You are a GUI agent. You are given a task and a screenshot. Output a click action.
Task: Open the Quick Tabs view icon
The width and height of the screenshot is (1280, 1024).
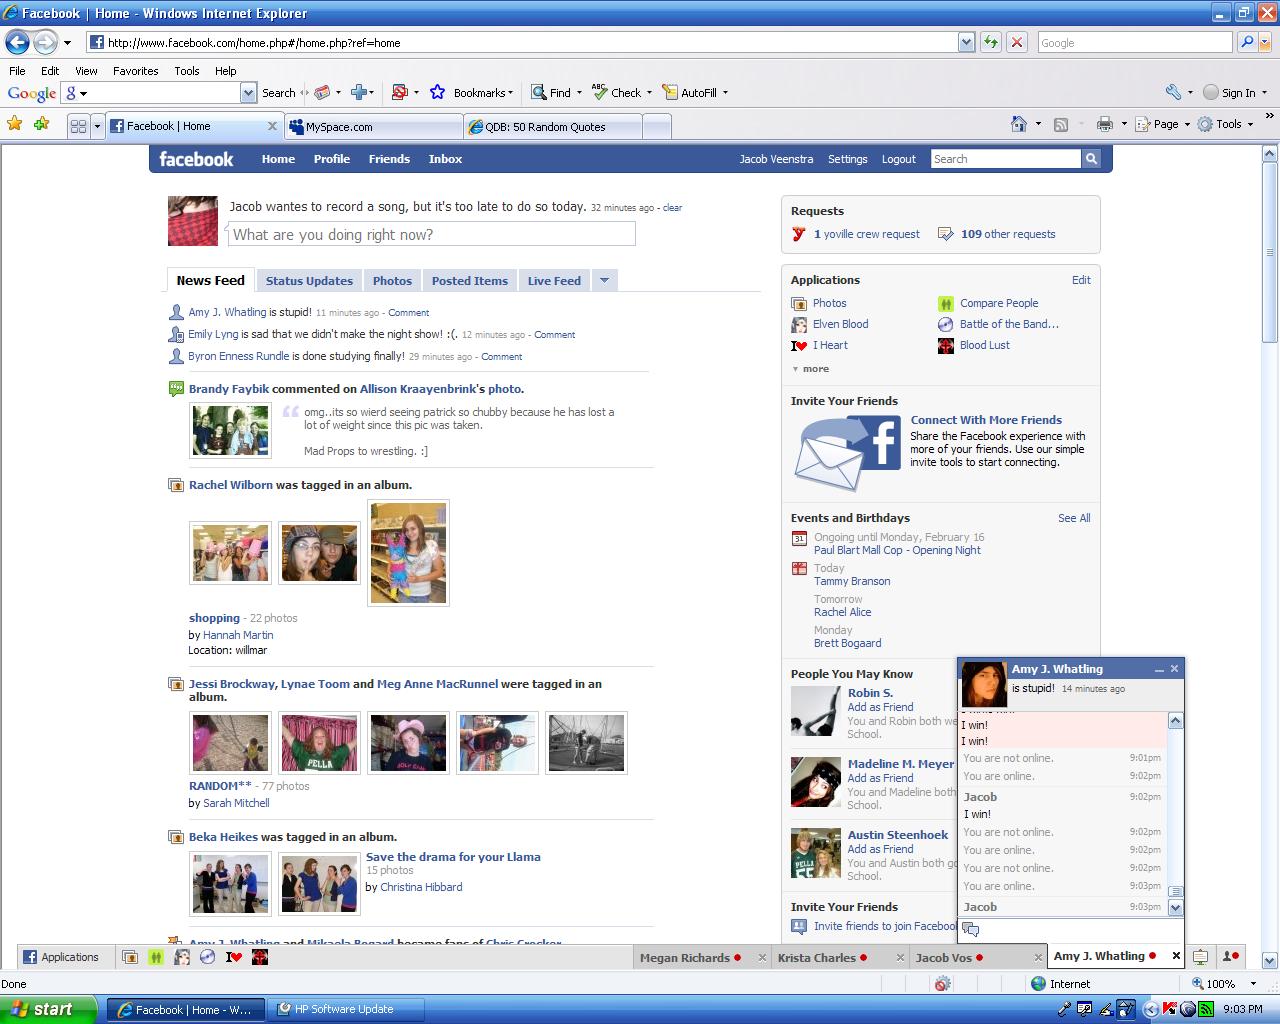click(x=78, y=126)
